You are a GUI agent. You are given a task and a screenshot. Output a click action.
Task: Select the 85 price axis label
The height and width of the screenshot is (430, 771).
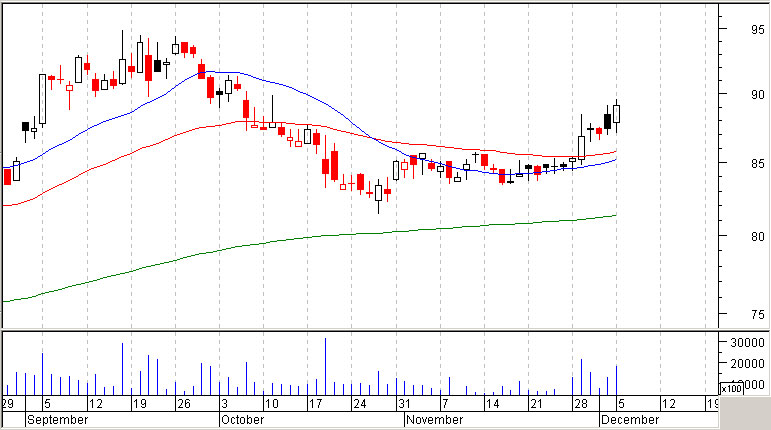pyautogui.click(x=758, y=163)
